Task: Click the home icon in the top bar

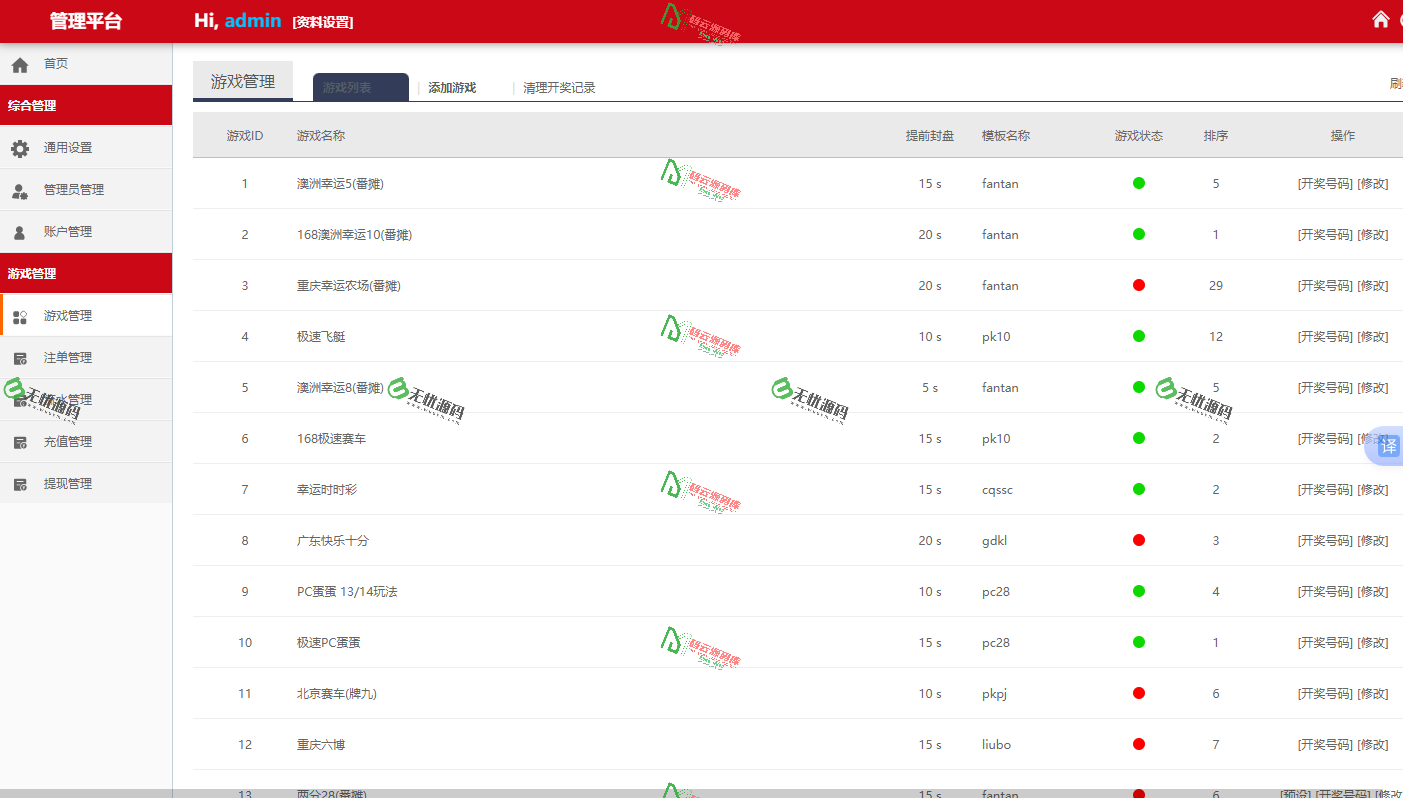Action: pos(1381,18)
